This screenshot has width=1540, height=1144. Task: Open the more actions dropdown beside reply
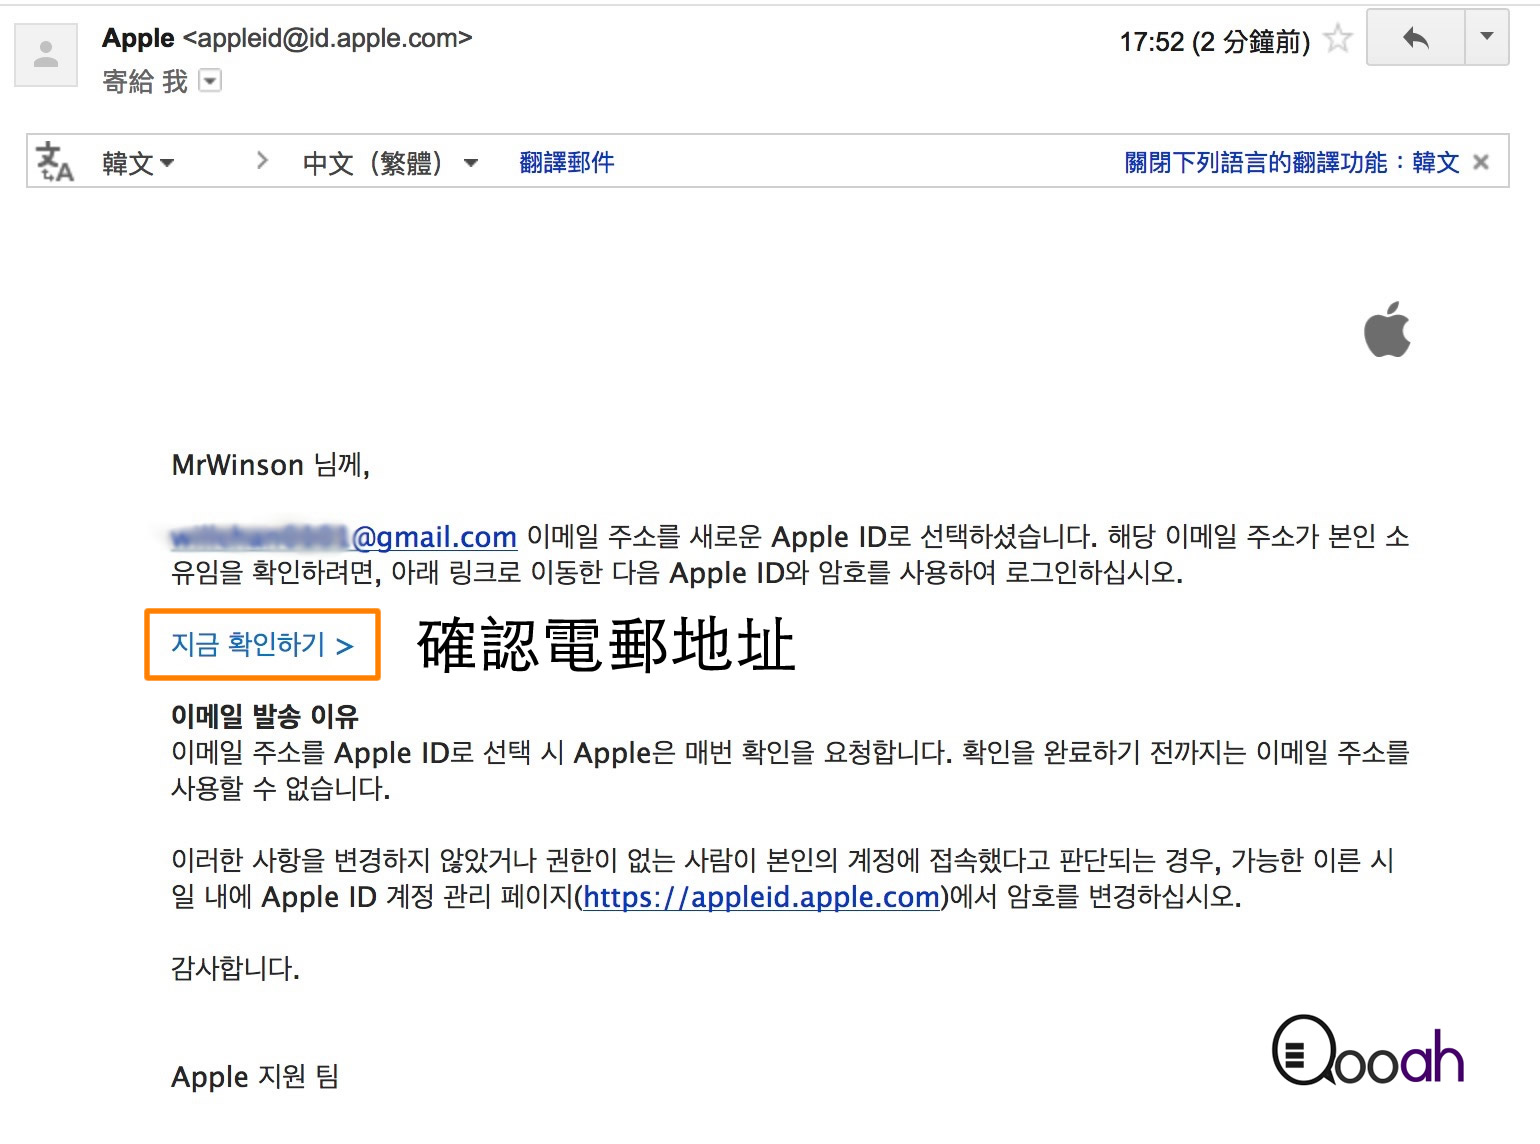tap(1487, 38)
